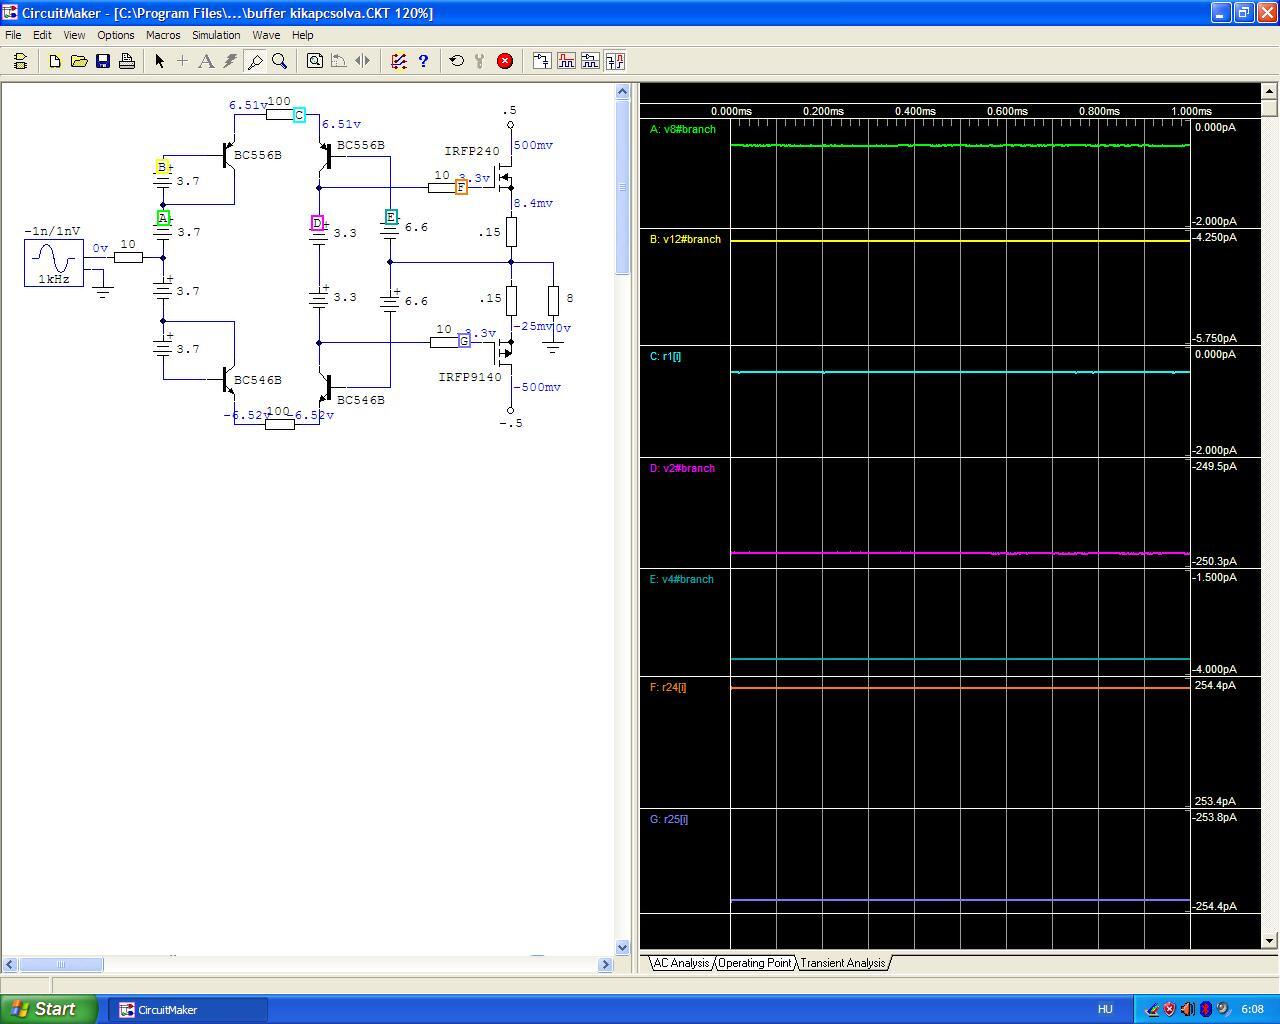Activate the Zoom magnifier tool
Screen dimensions: 1280x1024
pos(280,61)
